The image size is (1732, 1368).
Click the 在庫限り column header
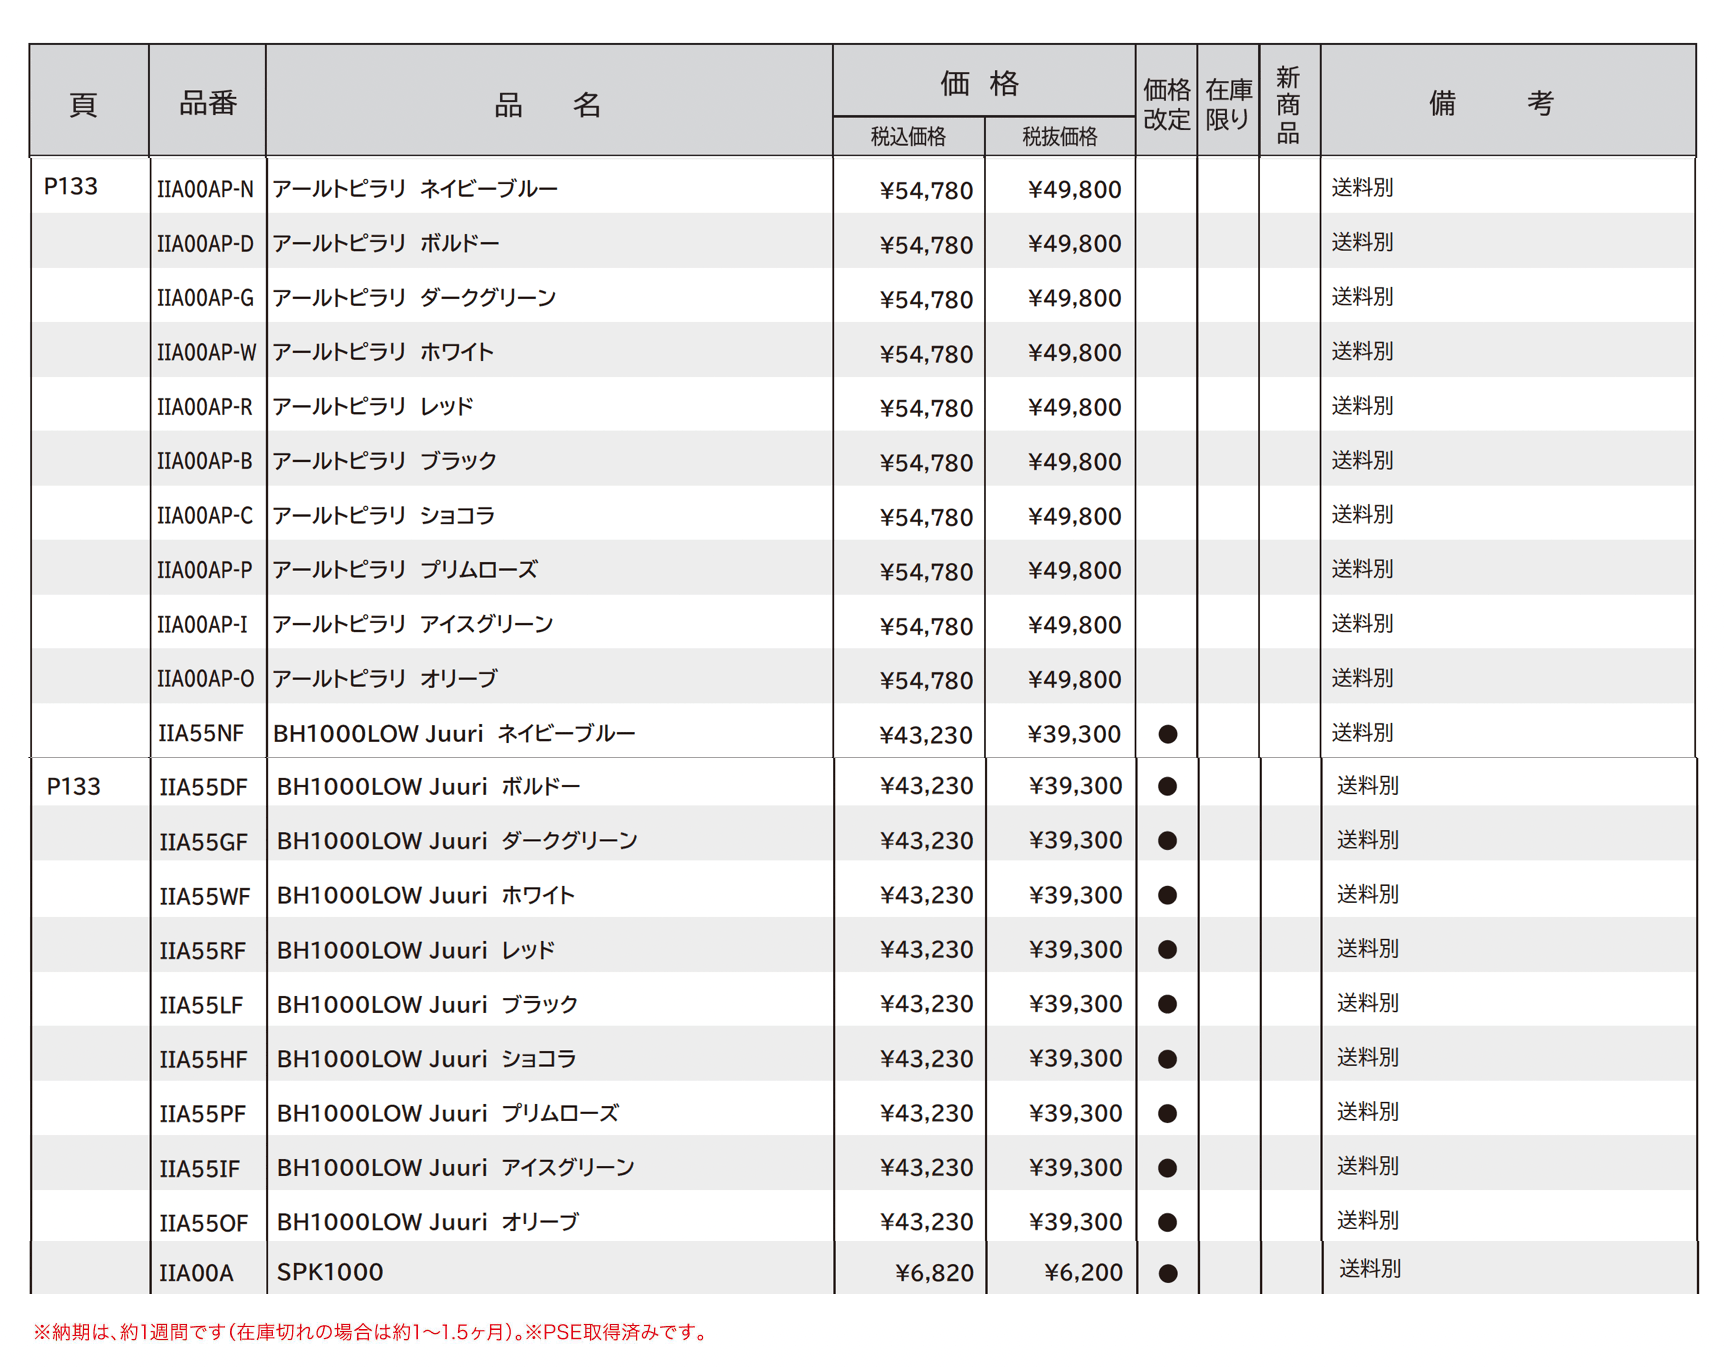[1227, 101]
